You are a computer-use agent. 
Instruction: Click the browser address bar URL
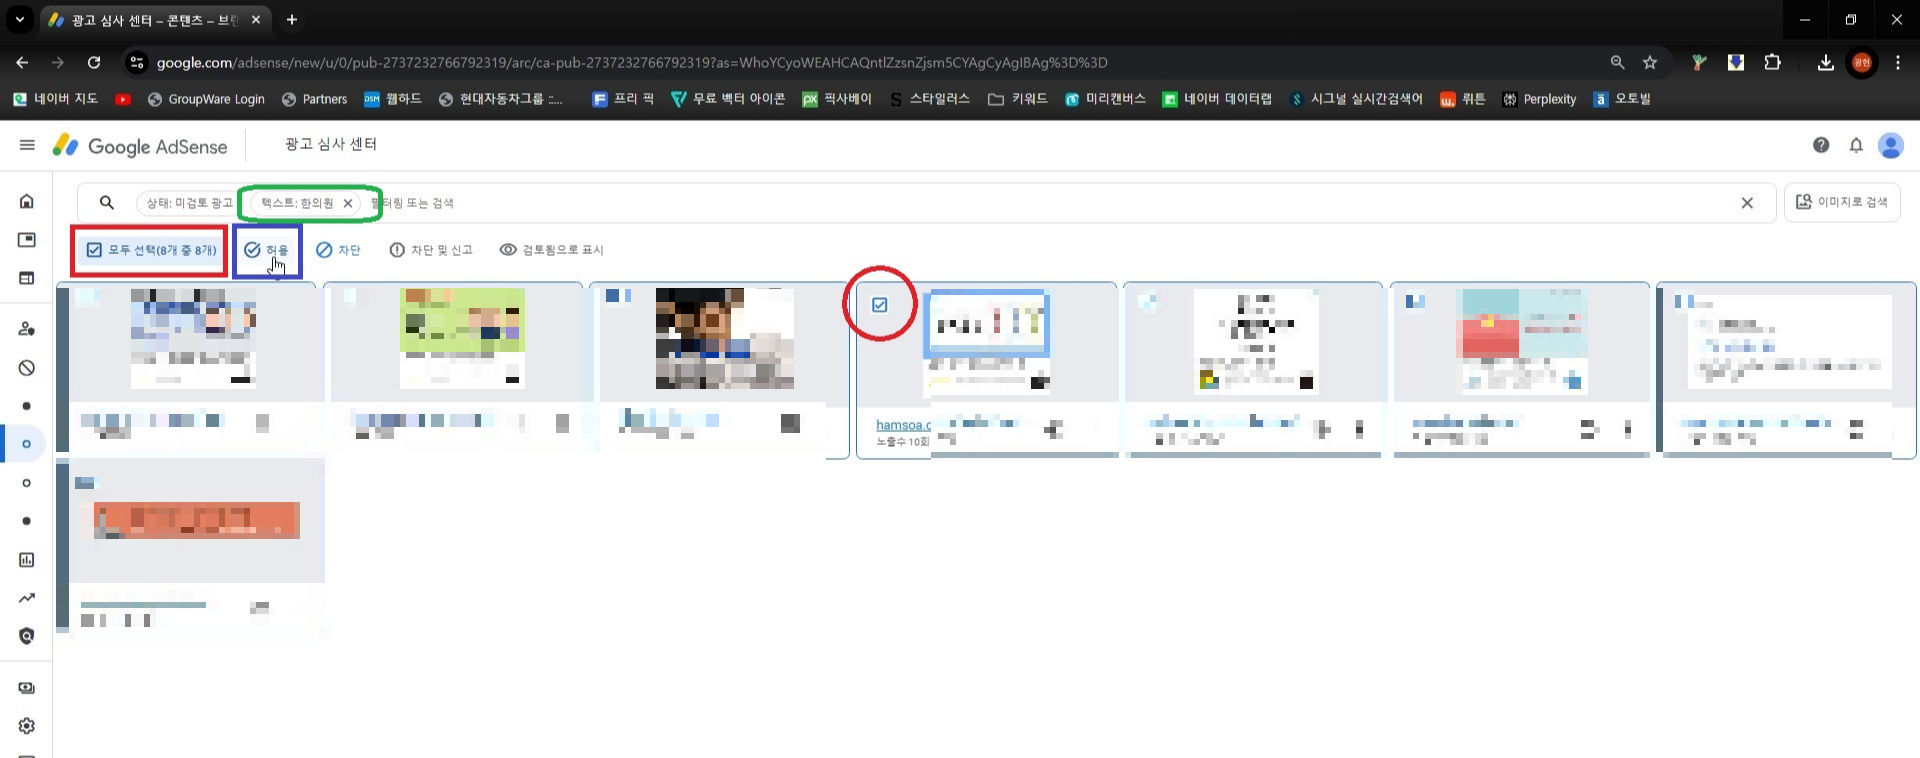632,62
